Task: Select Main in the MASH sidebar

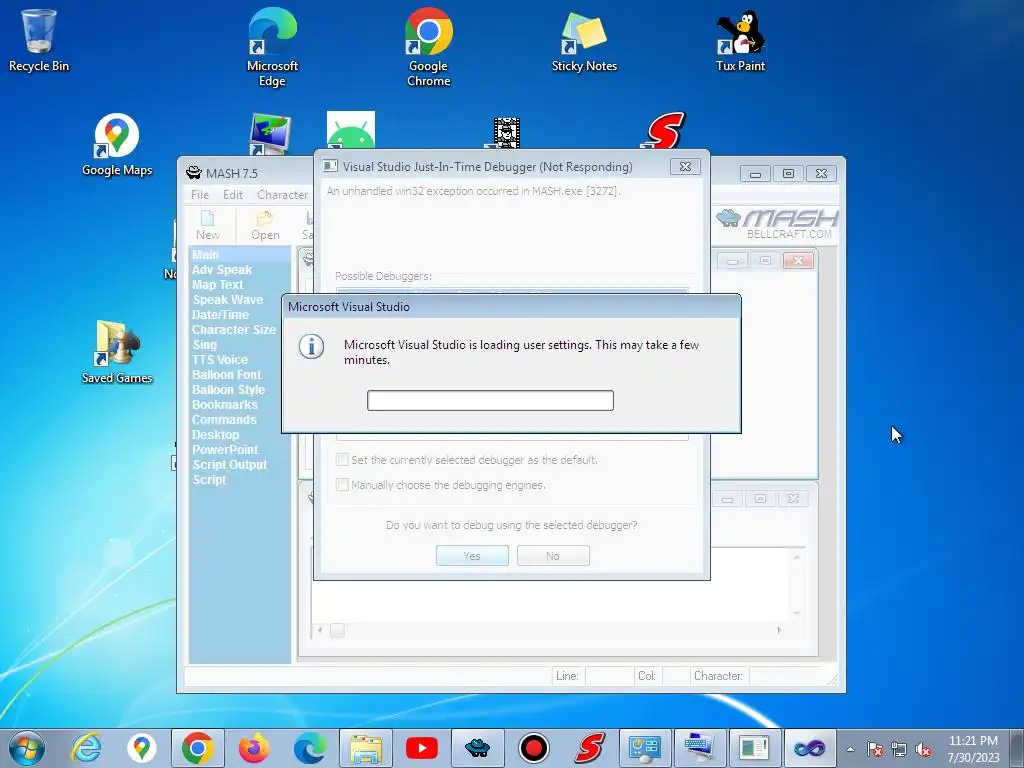Action: (240, 255)
